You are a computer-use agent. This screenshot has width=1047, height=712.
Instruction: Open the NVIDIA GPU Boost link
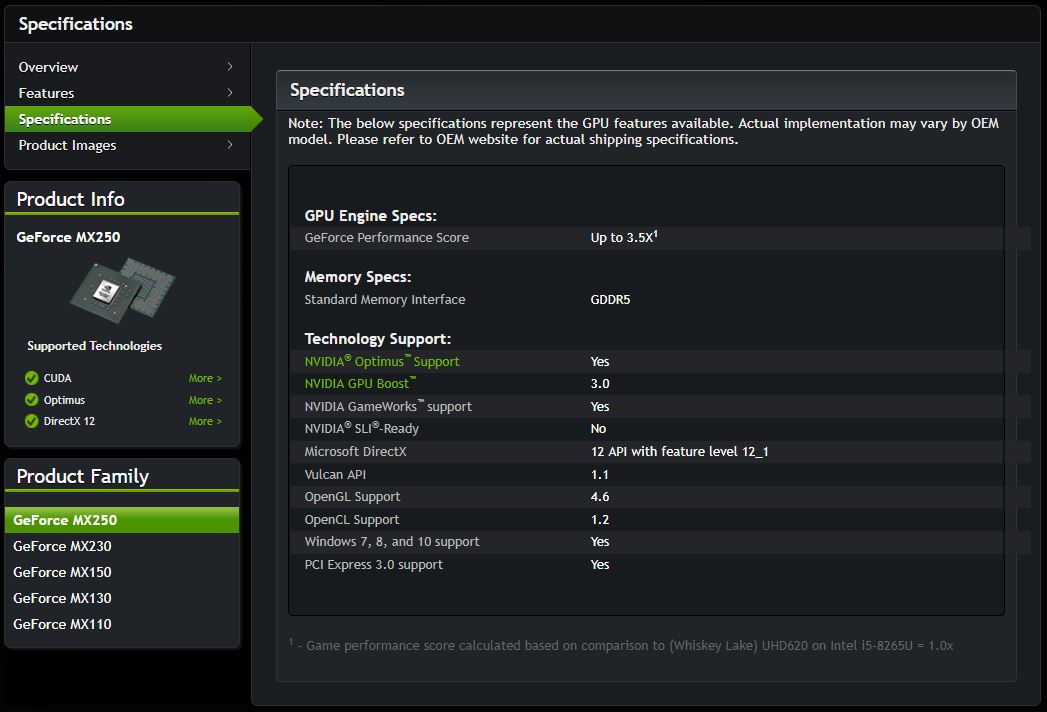pos(360,383)
